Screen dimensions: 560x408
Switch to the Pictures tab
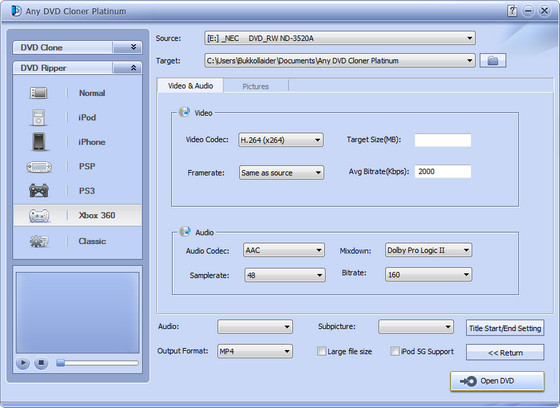(x=256, y=86)
